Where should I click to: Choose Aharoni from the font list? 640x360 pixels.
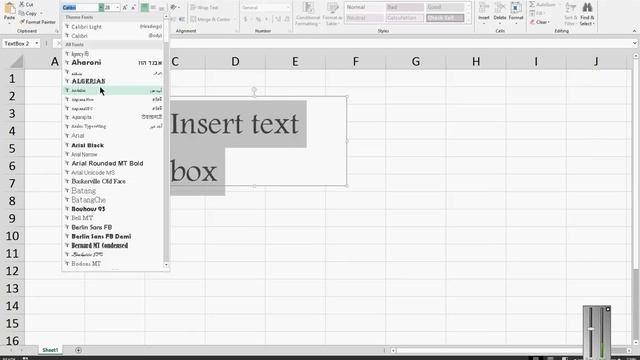coord(113,62)
